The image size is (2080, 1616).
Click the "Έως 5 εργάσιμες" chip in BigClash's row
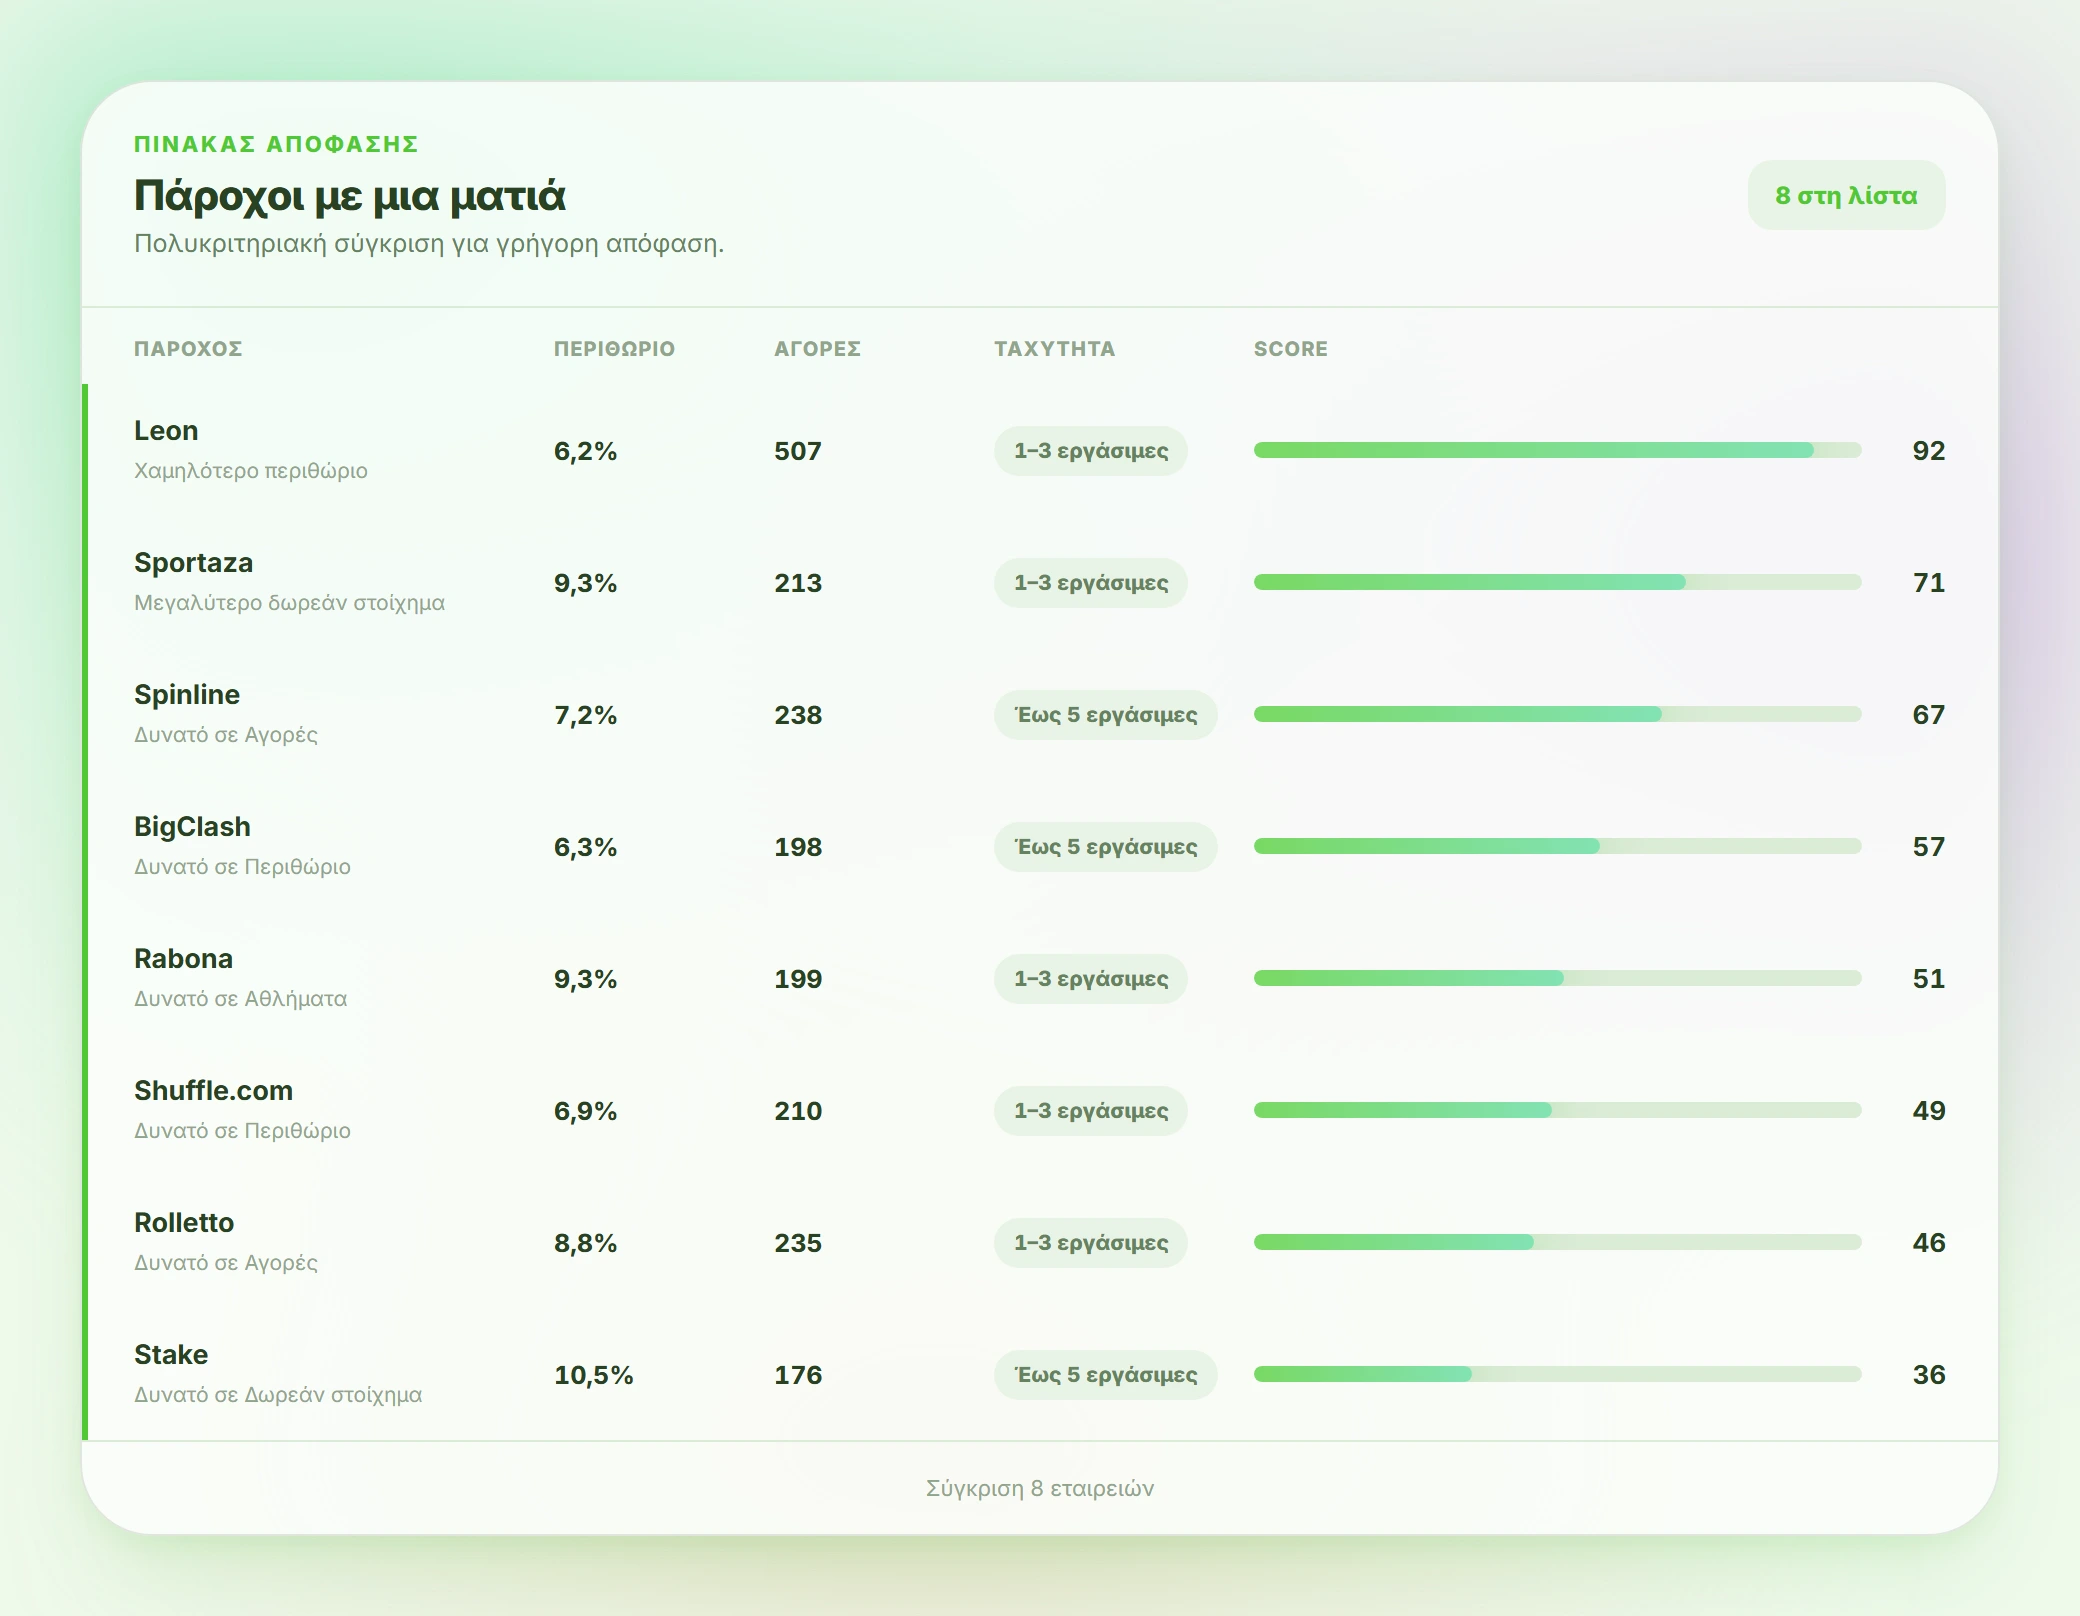coord(1105,847)
